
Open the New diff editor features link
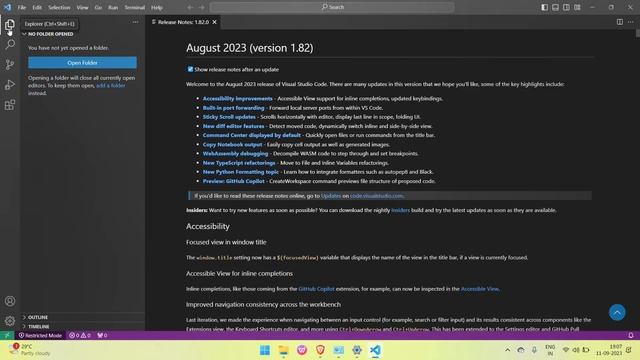233,126
